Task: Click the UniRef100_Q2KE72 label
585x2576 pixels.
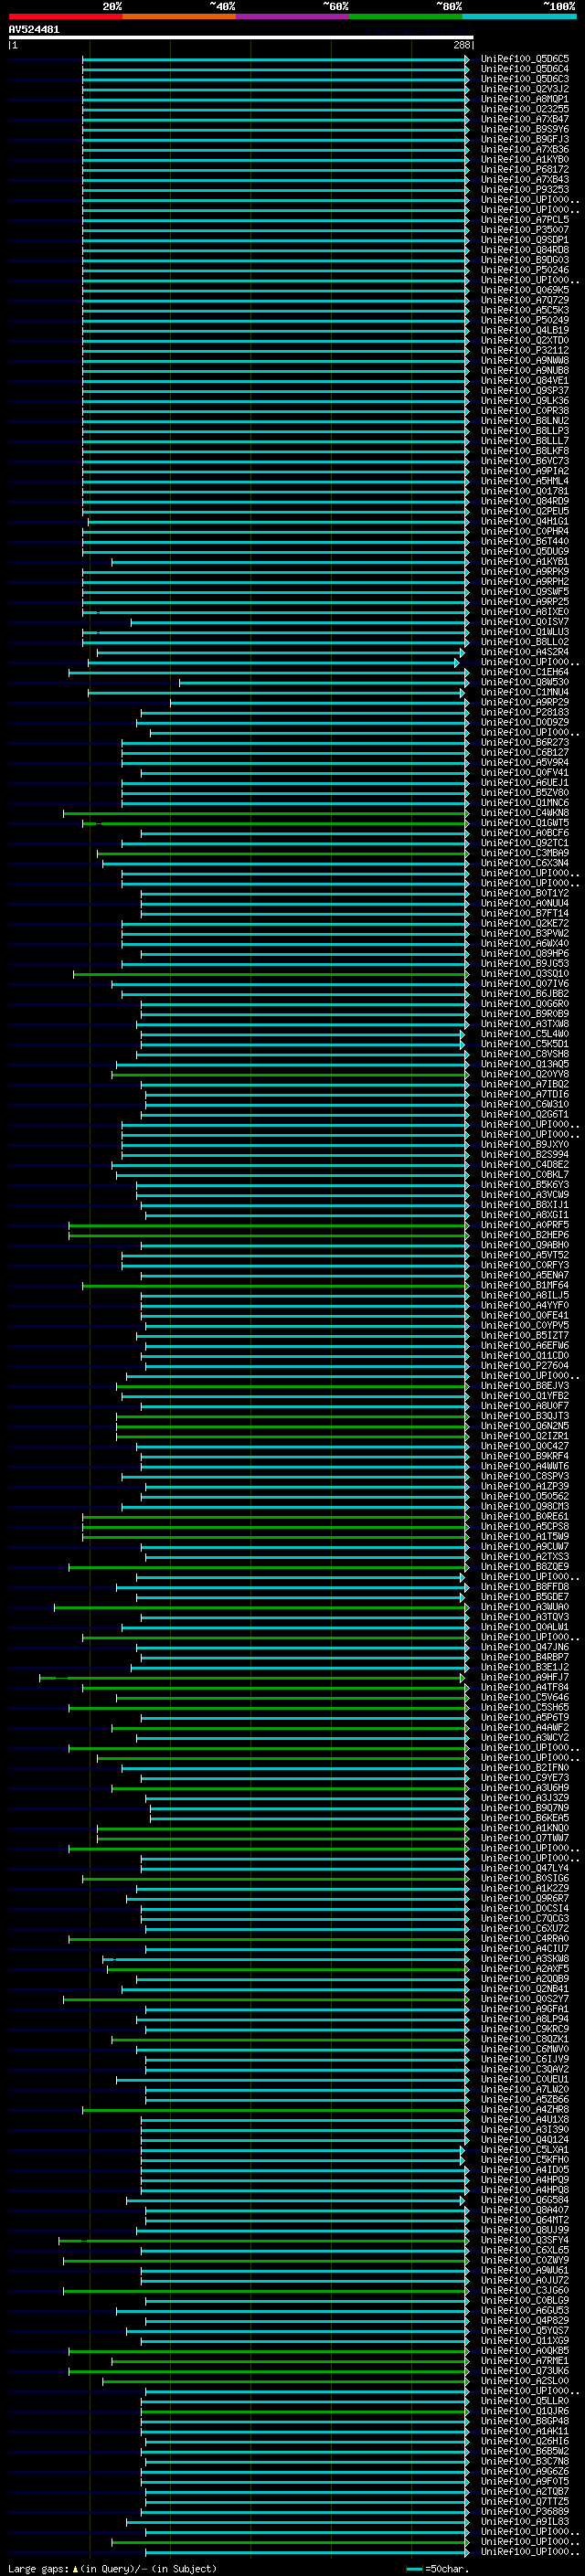Action: (x=525, y=924)
